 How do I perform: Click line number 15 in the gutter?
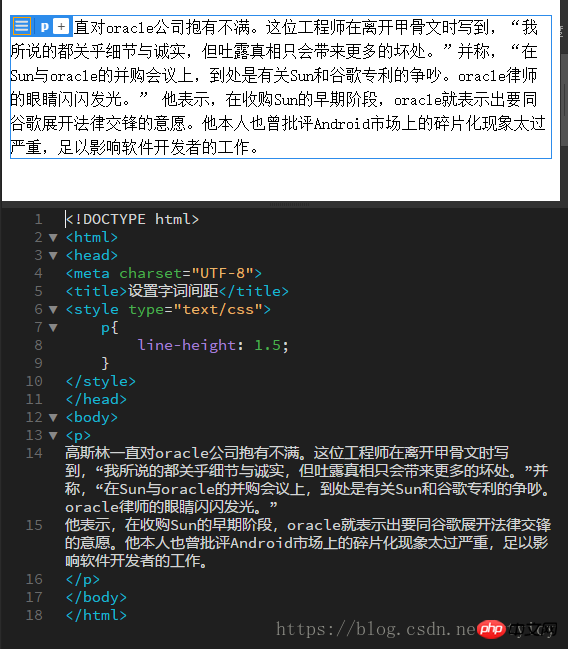click(34, 525)
